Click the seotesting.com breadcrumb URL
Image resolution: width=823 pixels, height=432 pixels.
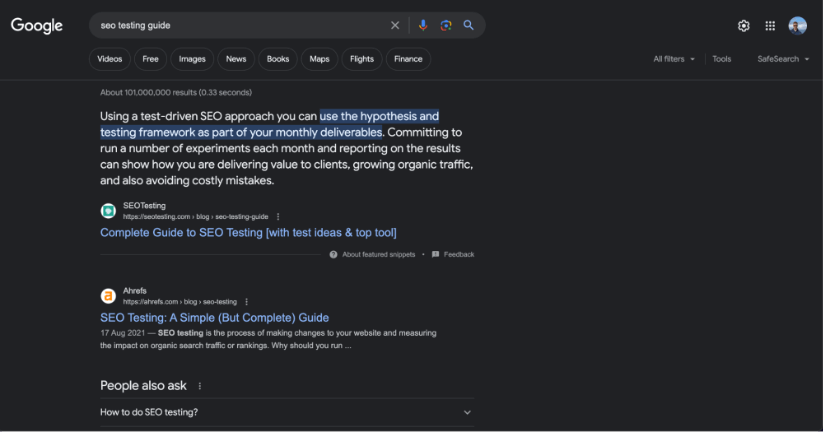(195, 217)
